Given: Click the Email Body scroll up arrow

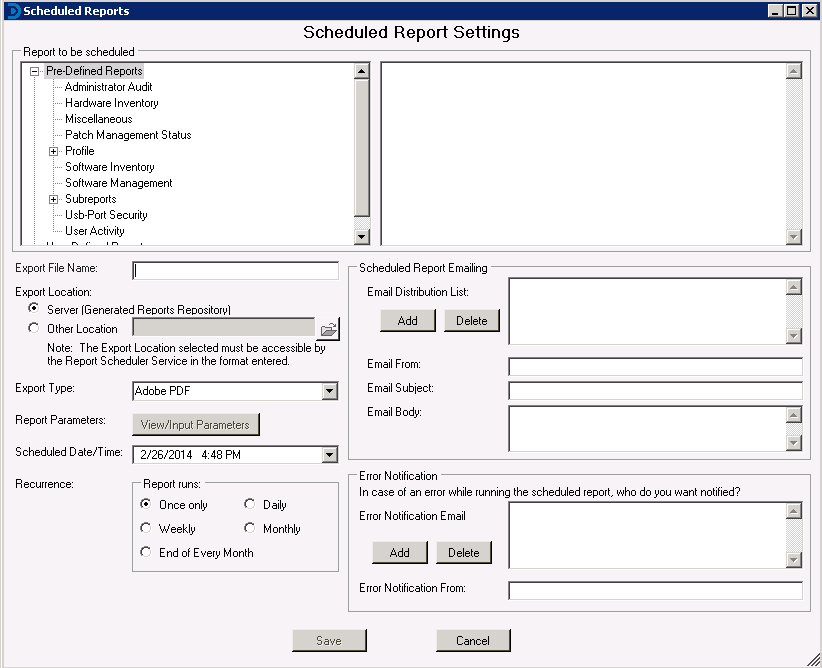Looking at the screenshot, I should click(x=794, y=415).
